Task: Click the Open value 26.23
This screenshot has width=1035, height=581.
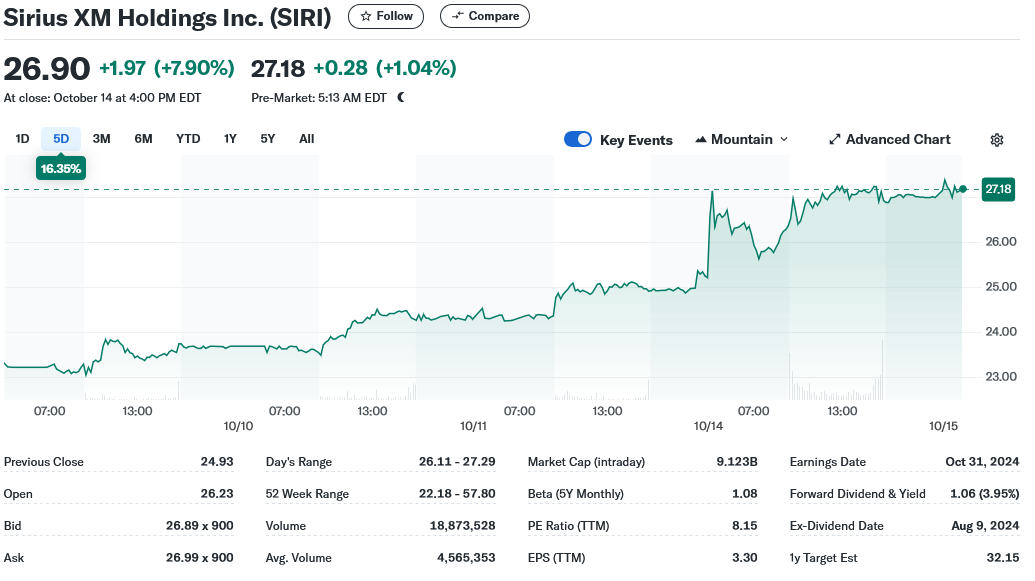Action: (217, 494)
